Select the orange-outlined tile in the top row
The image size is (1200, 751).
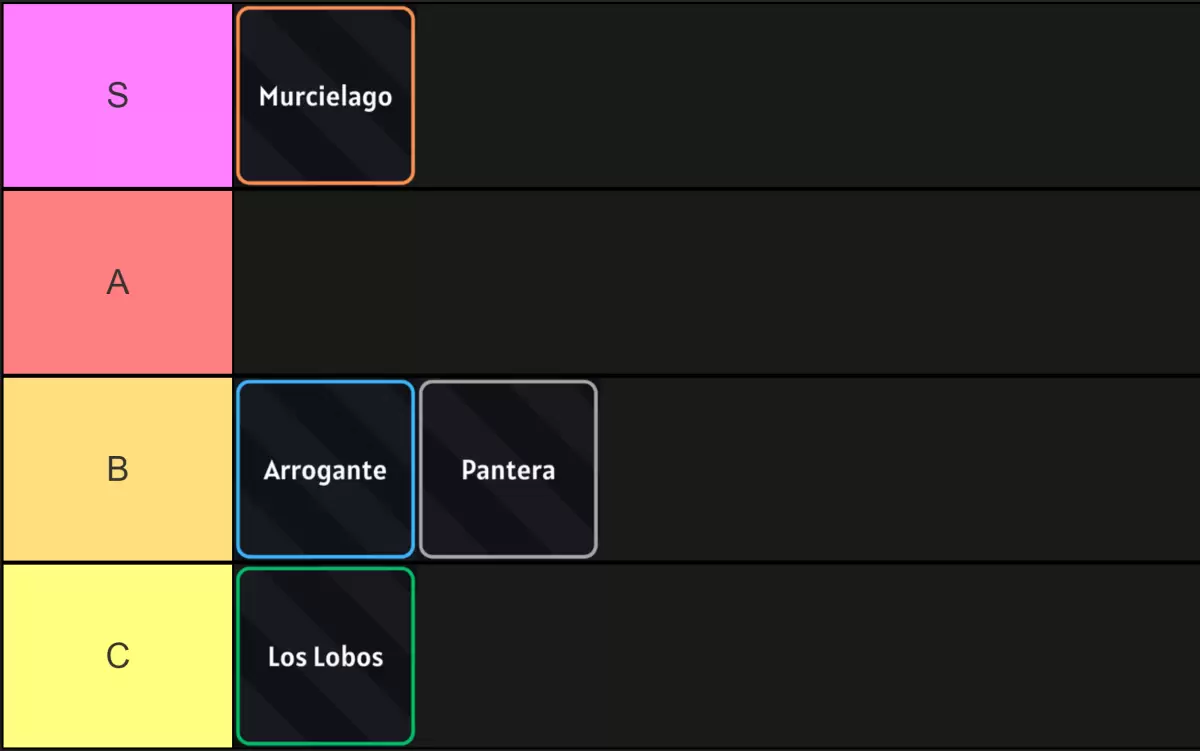click(x=325, y=95)
